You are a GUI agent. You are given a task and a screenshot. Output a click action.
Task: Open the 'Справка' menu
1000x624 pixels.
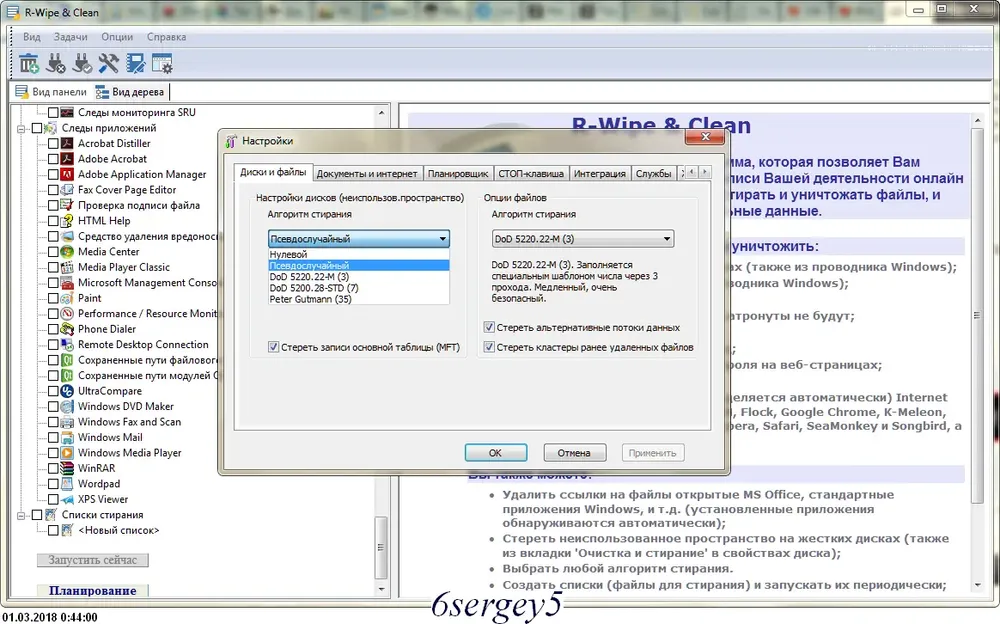click(166, 37)
